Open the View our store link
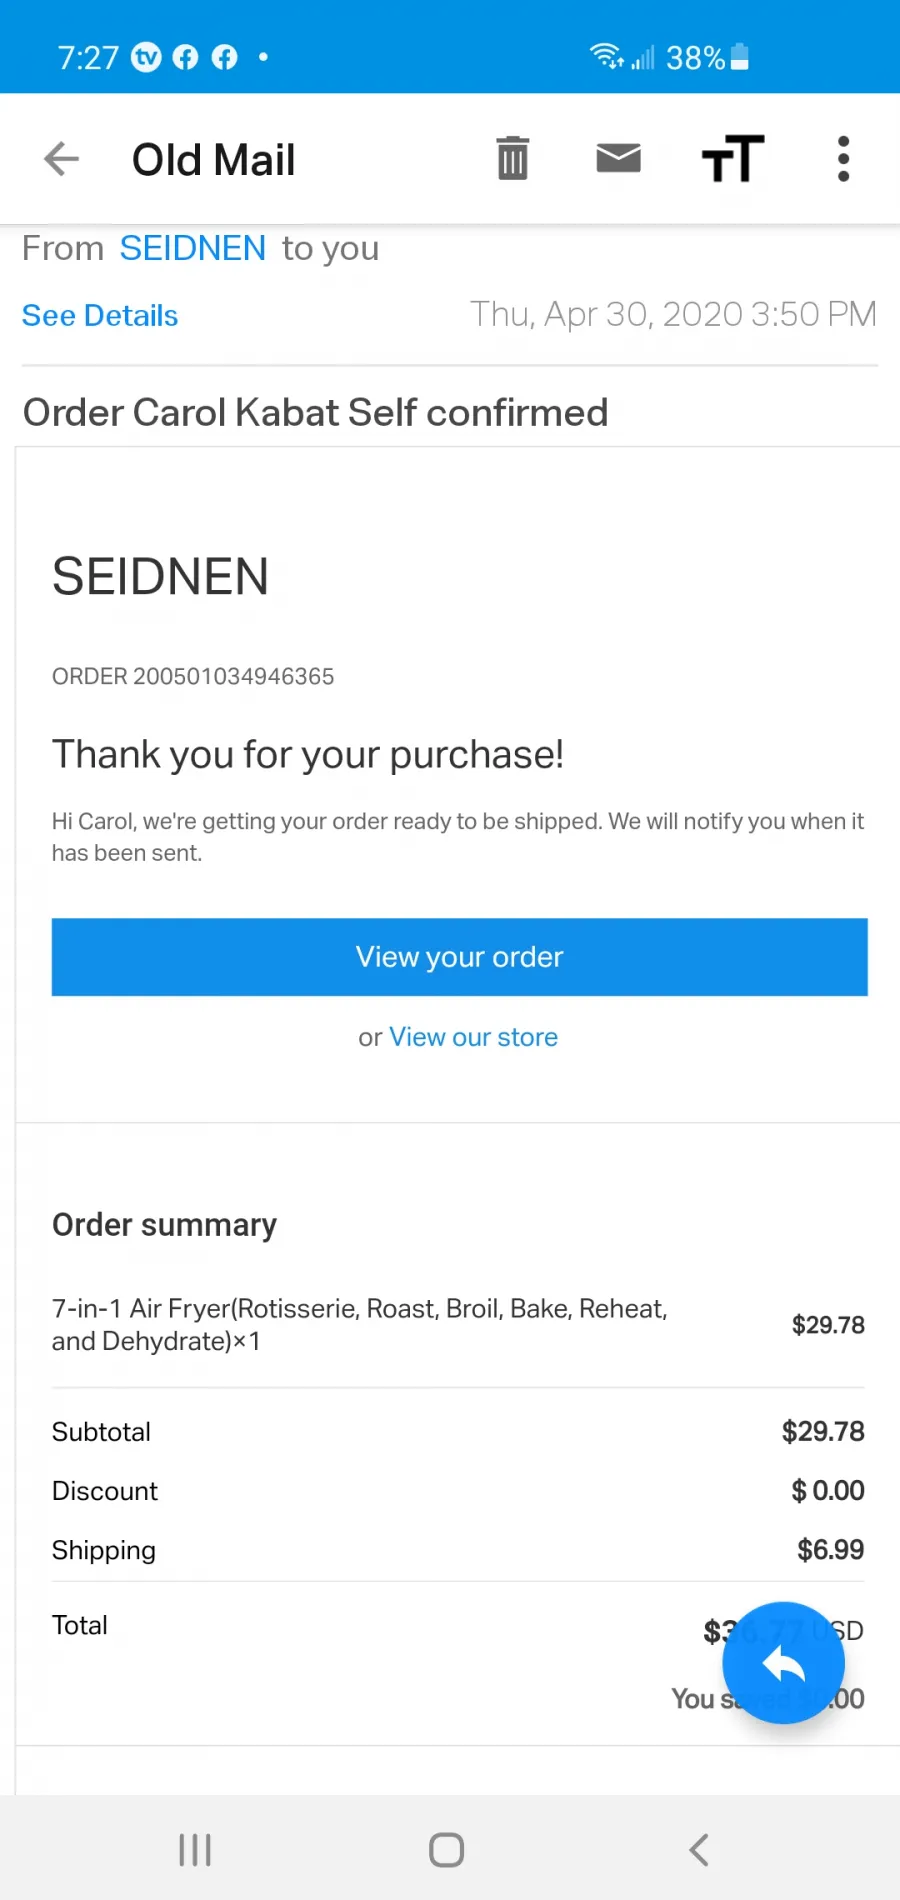 [473, 1037]
